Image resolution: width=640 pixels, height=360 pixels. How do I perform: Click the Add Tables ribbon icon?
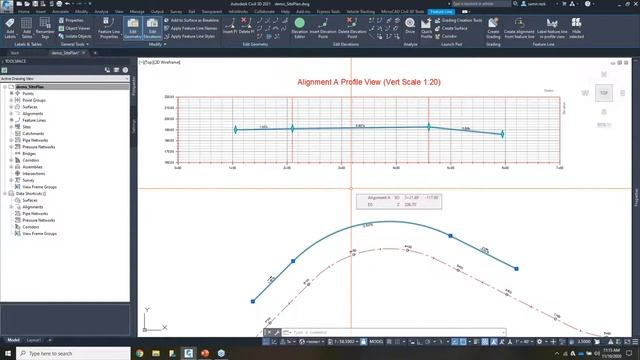27,28
